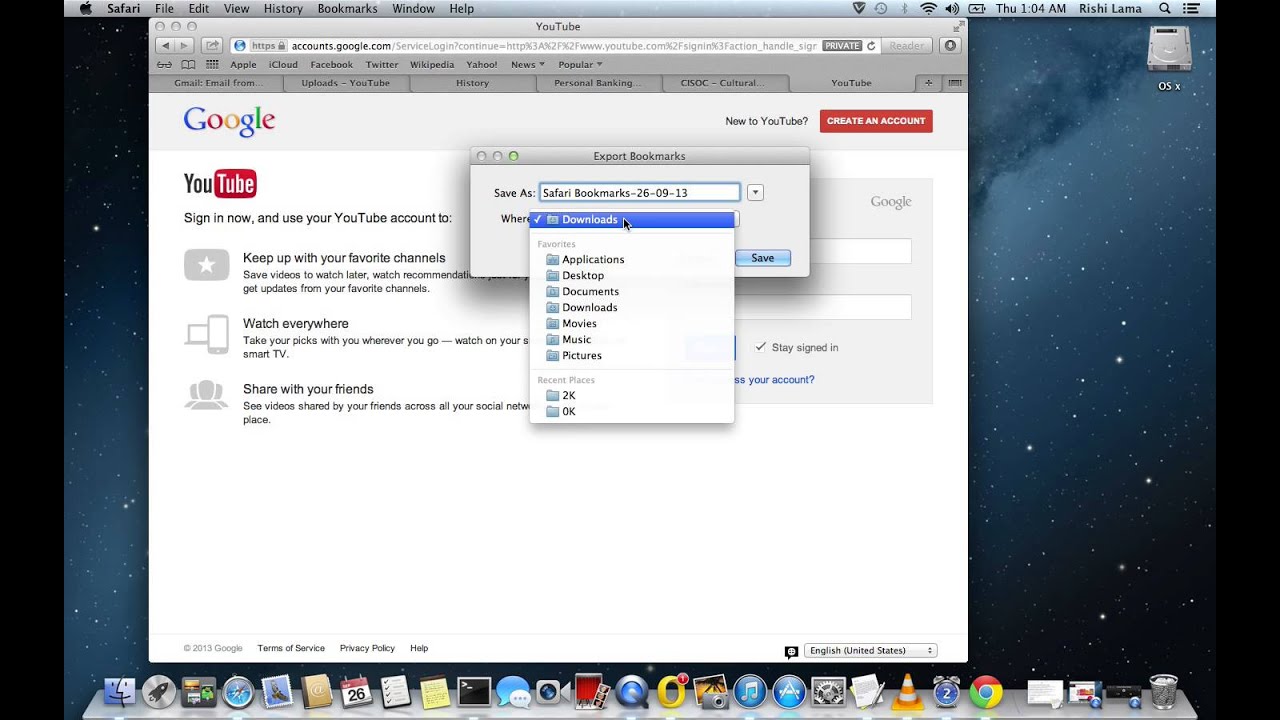Open the News bookmarks folder dropdown

528,64
